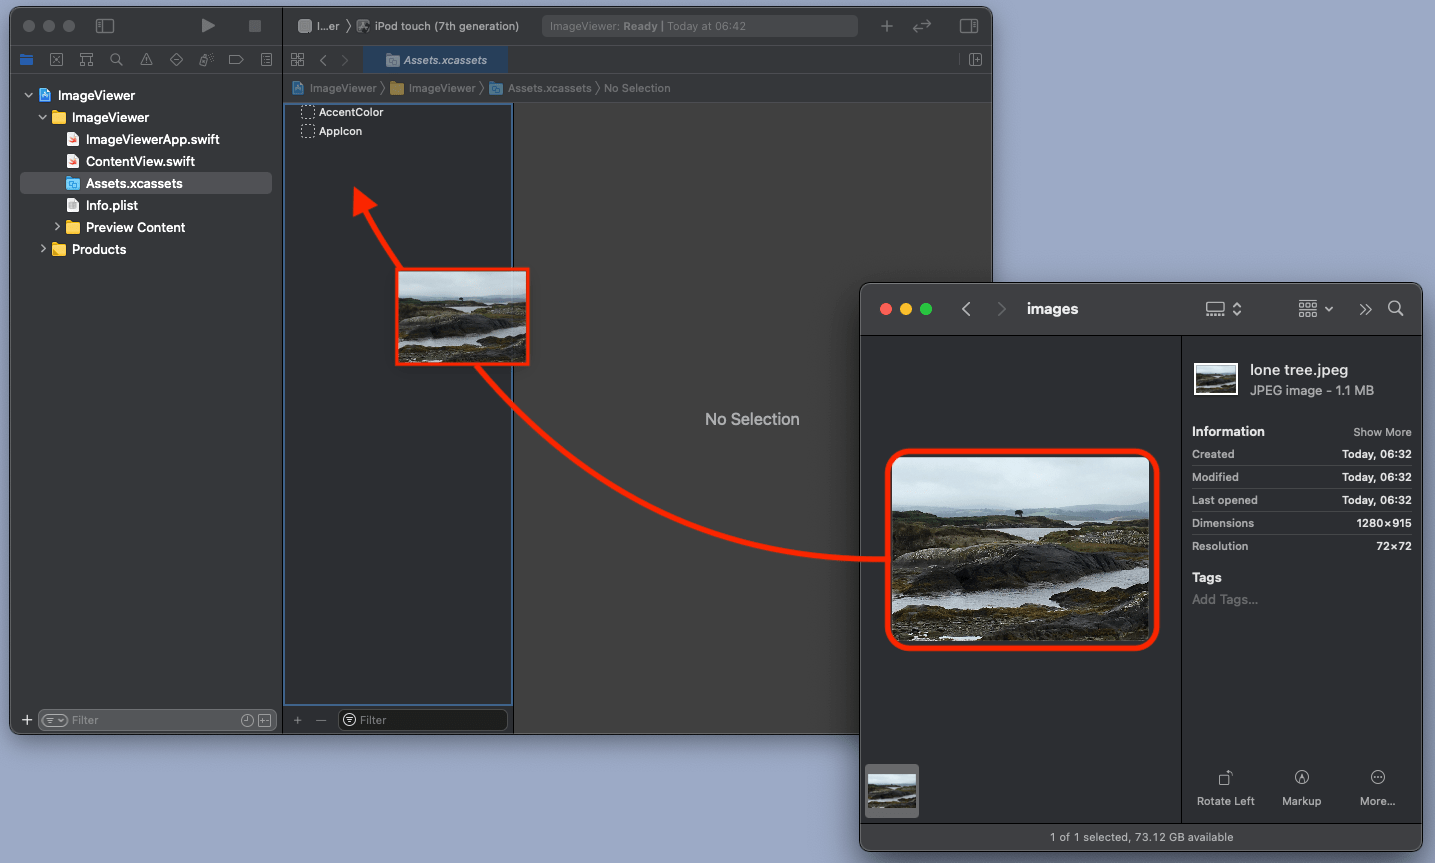Select Rotate Left in the Finder preview
The image size is (1435, 863).
[x=1225, y=786]
